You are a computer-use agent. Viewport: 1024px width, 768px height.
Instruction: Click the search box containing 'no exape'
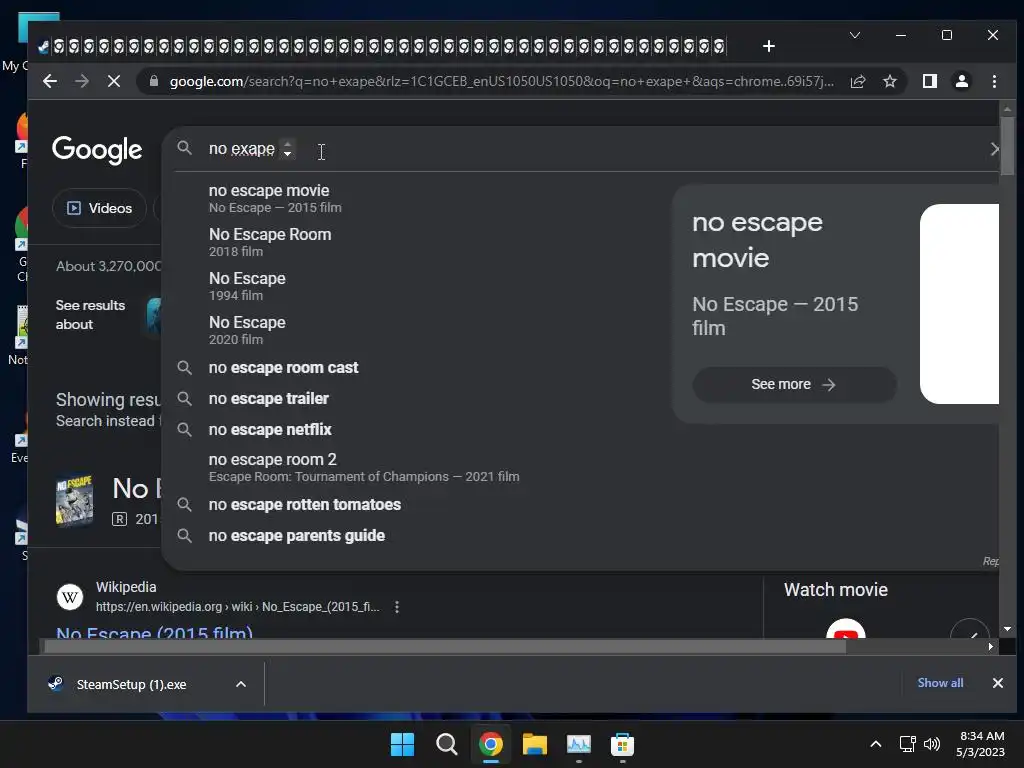point(581,149)
